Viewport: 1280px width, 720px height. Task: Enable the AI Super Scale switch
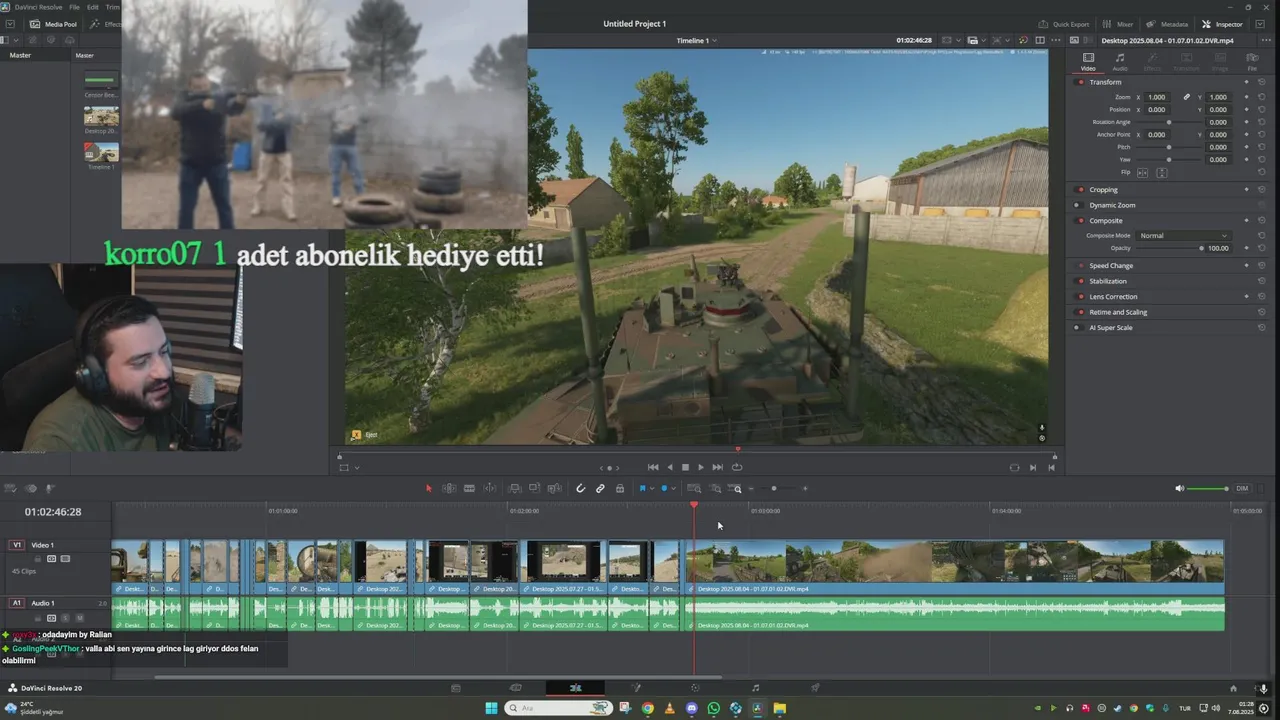point(1080,327)
